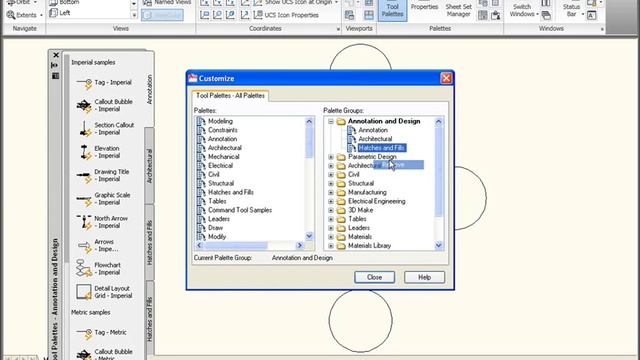Screen dimensions: 640x360
Task: Select Mechanical in the Palettes list
Action: click(x=223, y=157)
